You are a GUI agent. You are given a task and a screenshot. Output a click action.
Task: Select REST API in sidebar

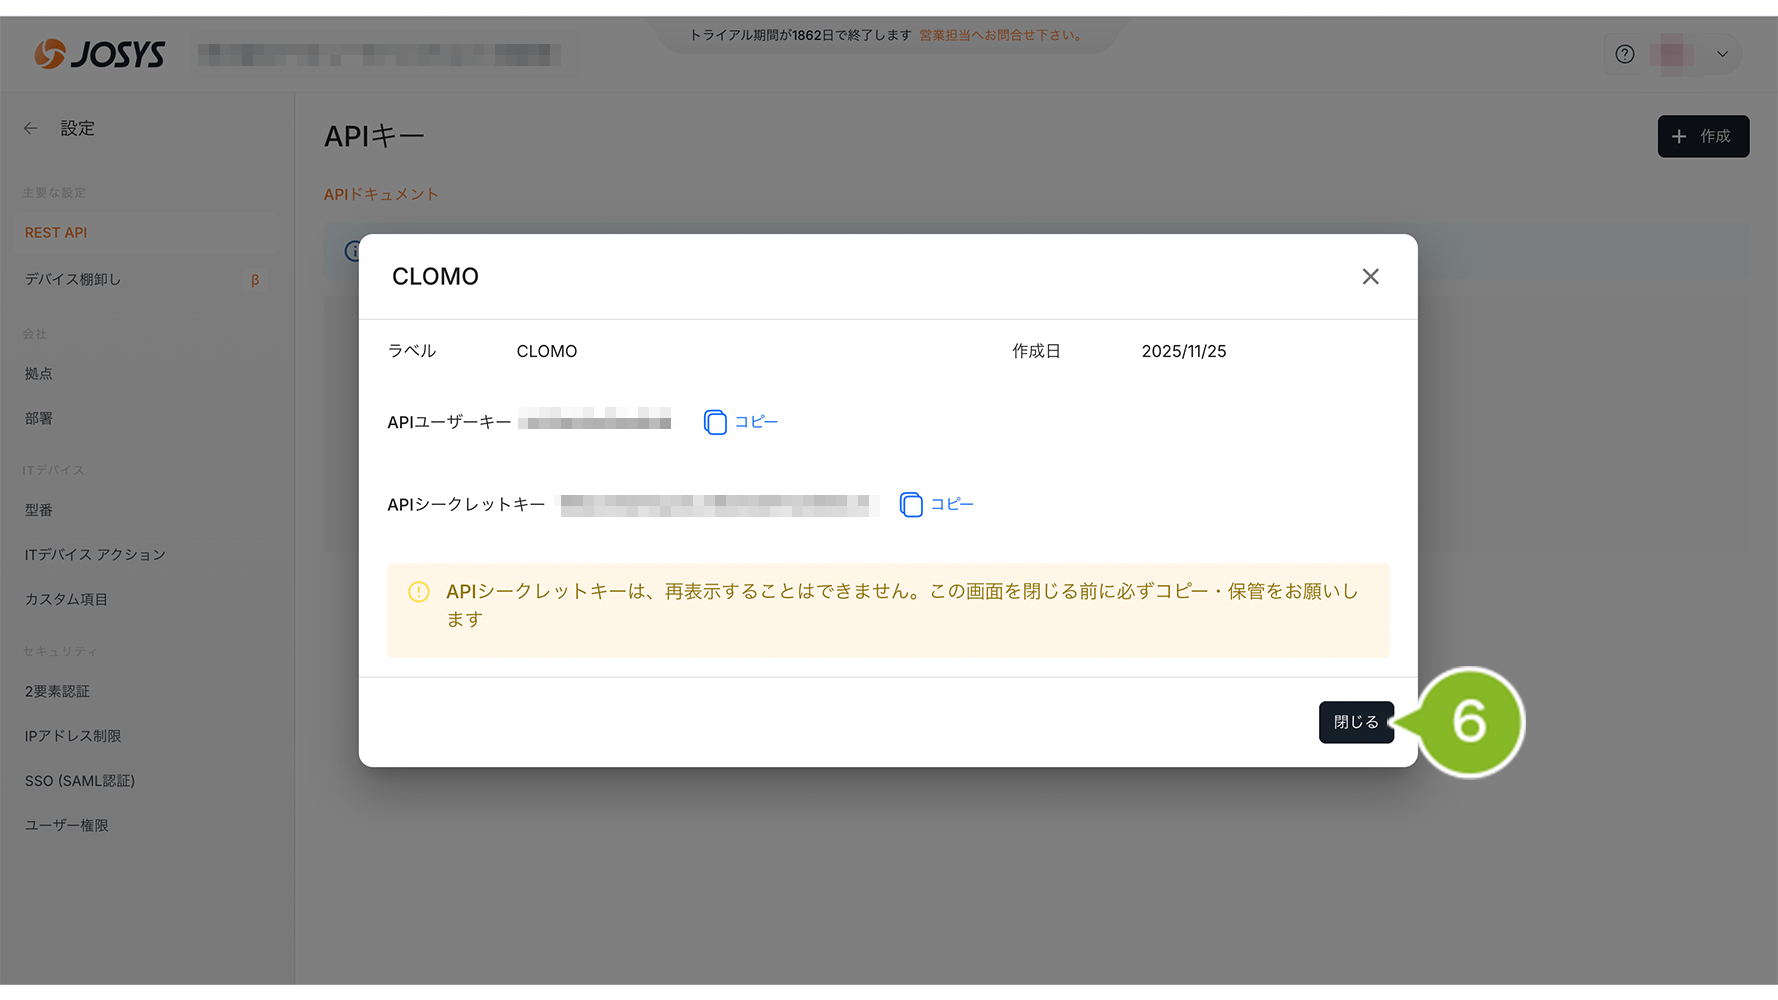pyautogui.click(x=56, y=232)
